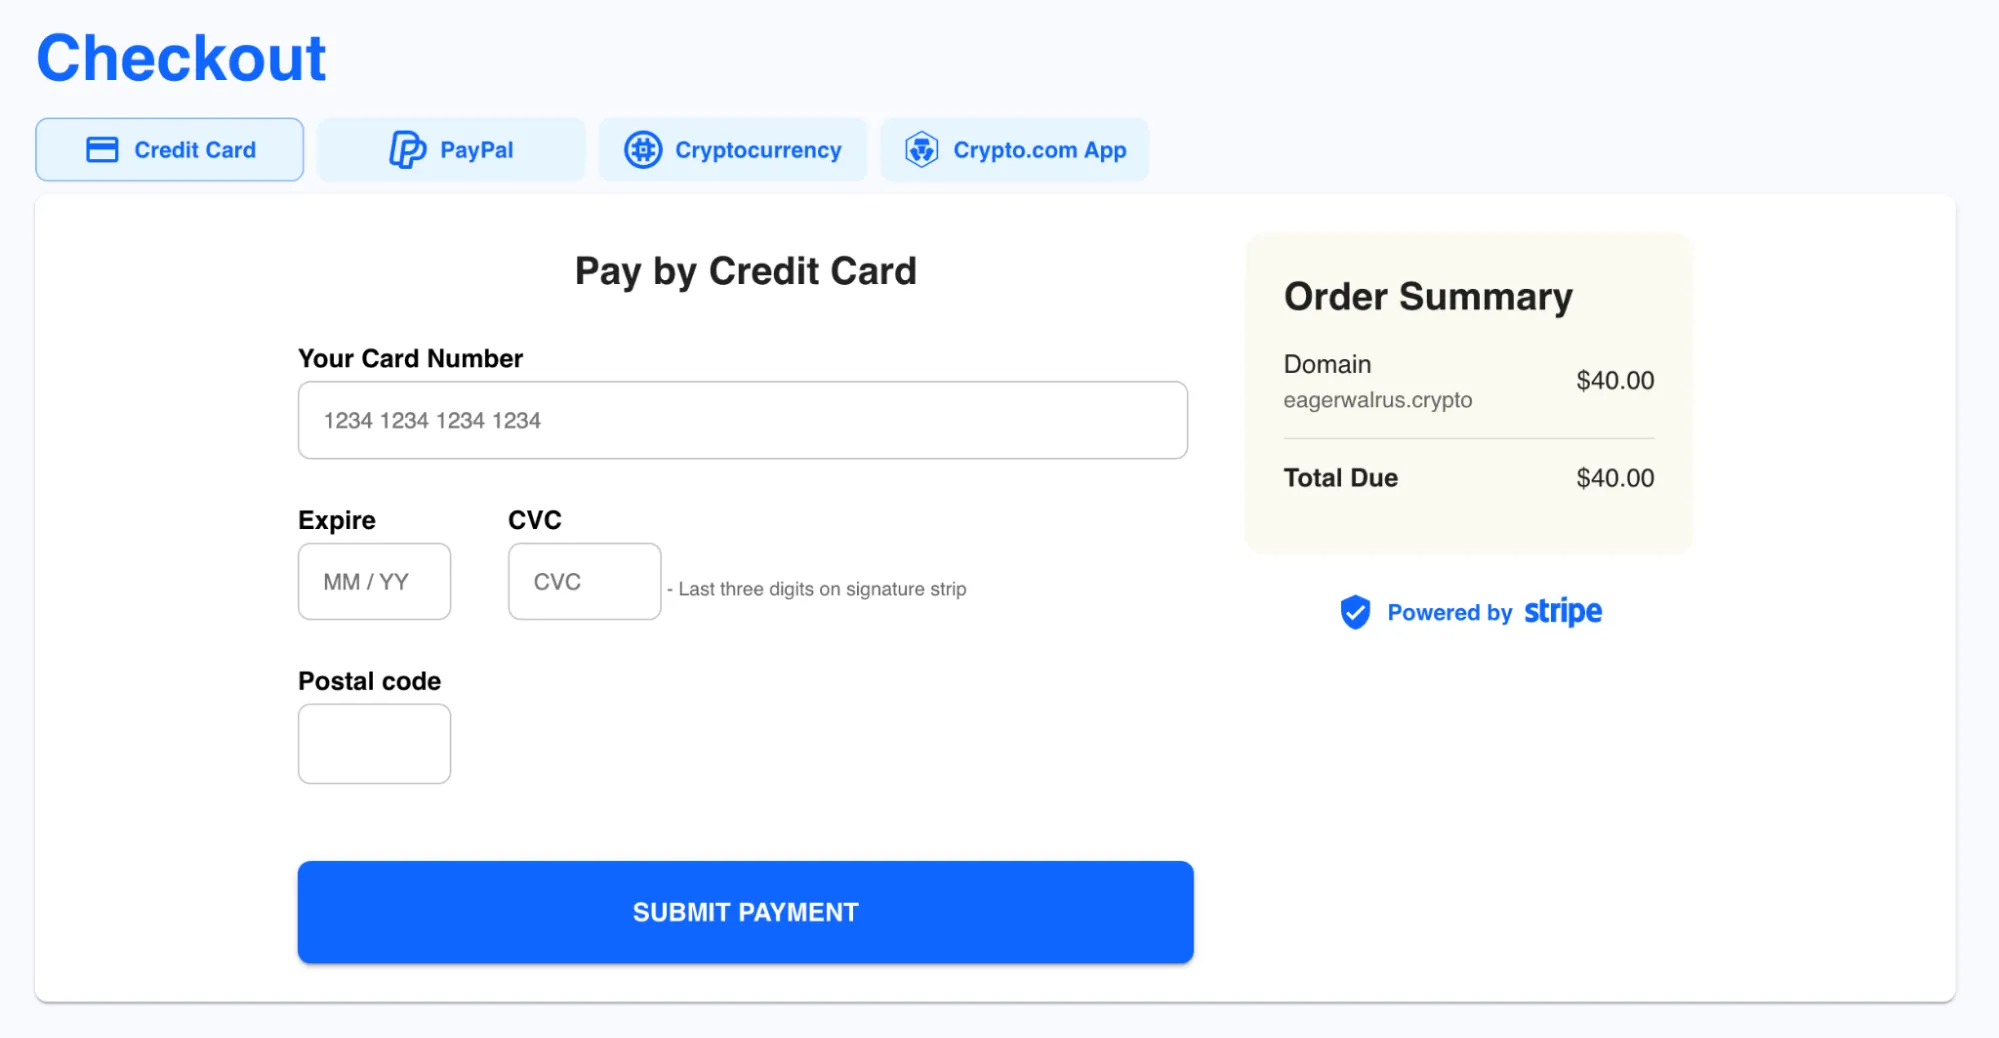The image size is (1999, 1038).
Task: Switch to the PayPal tab
Action: click(451, 150)
